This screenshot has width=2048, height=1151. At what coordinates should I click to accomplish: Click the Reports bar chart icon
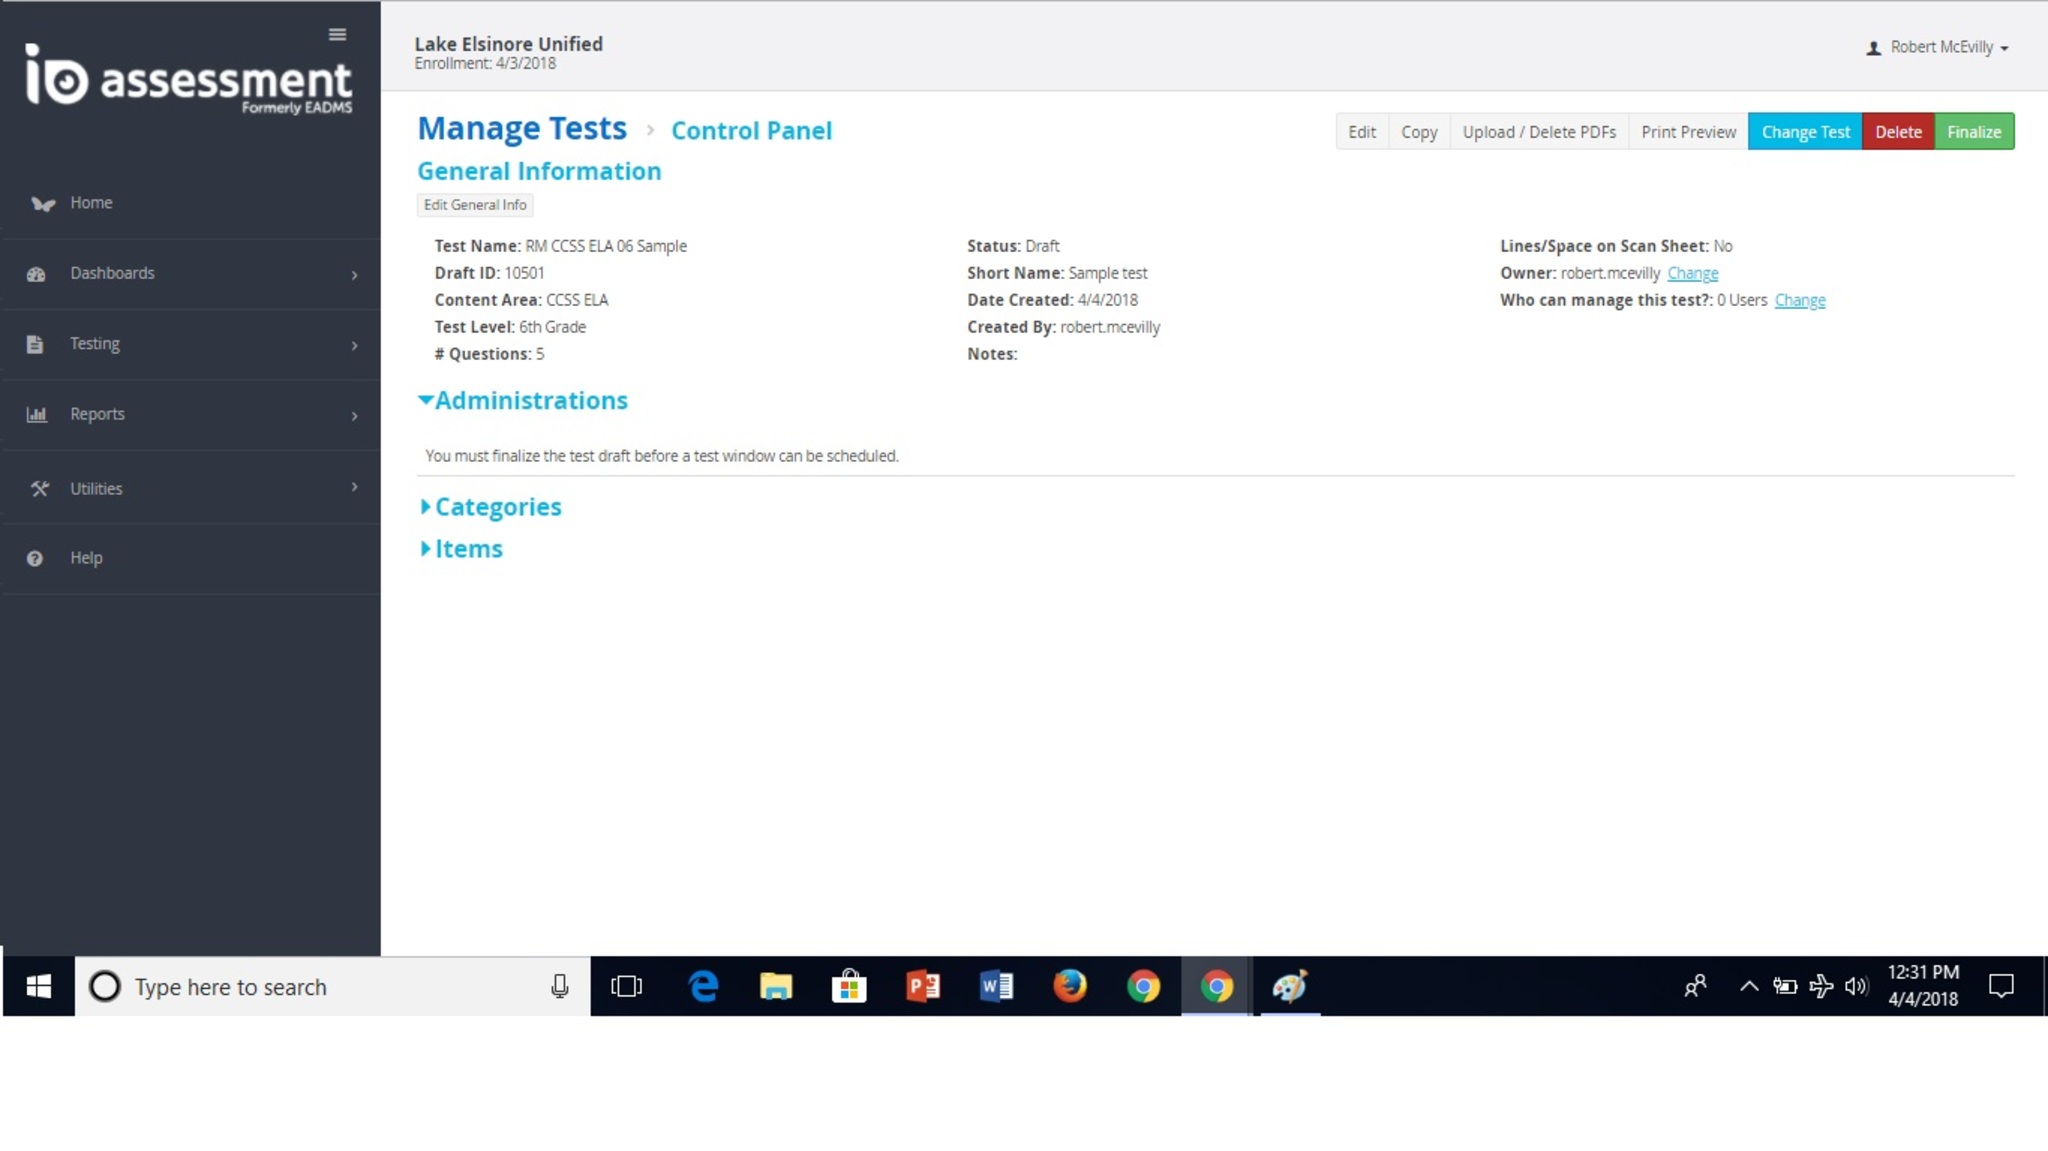point(36,414)
